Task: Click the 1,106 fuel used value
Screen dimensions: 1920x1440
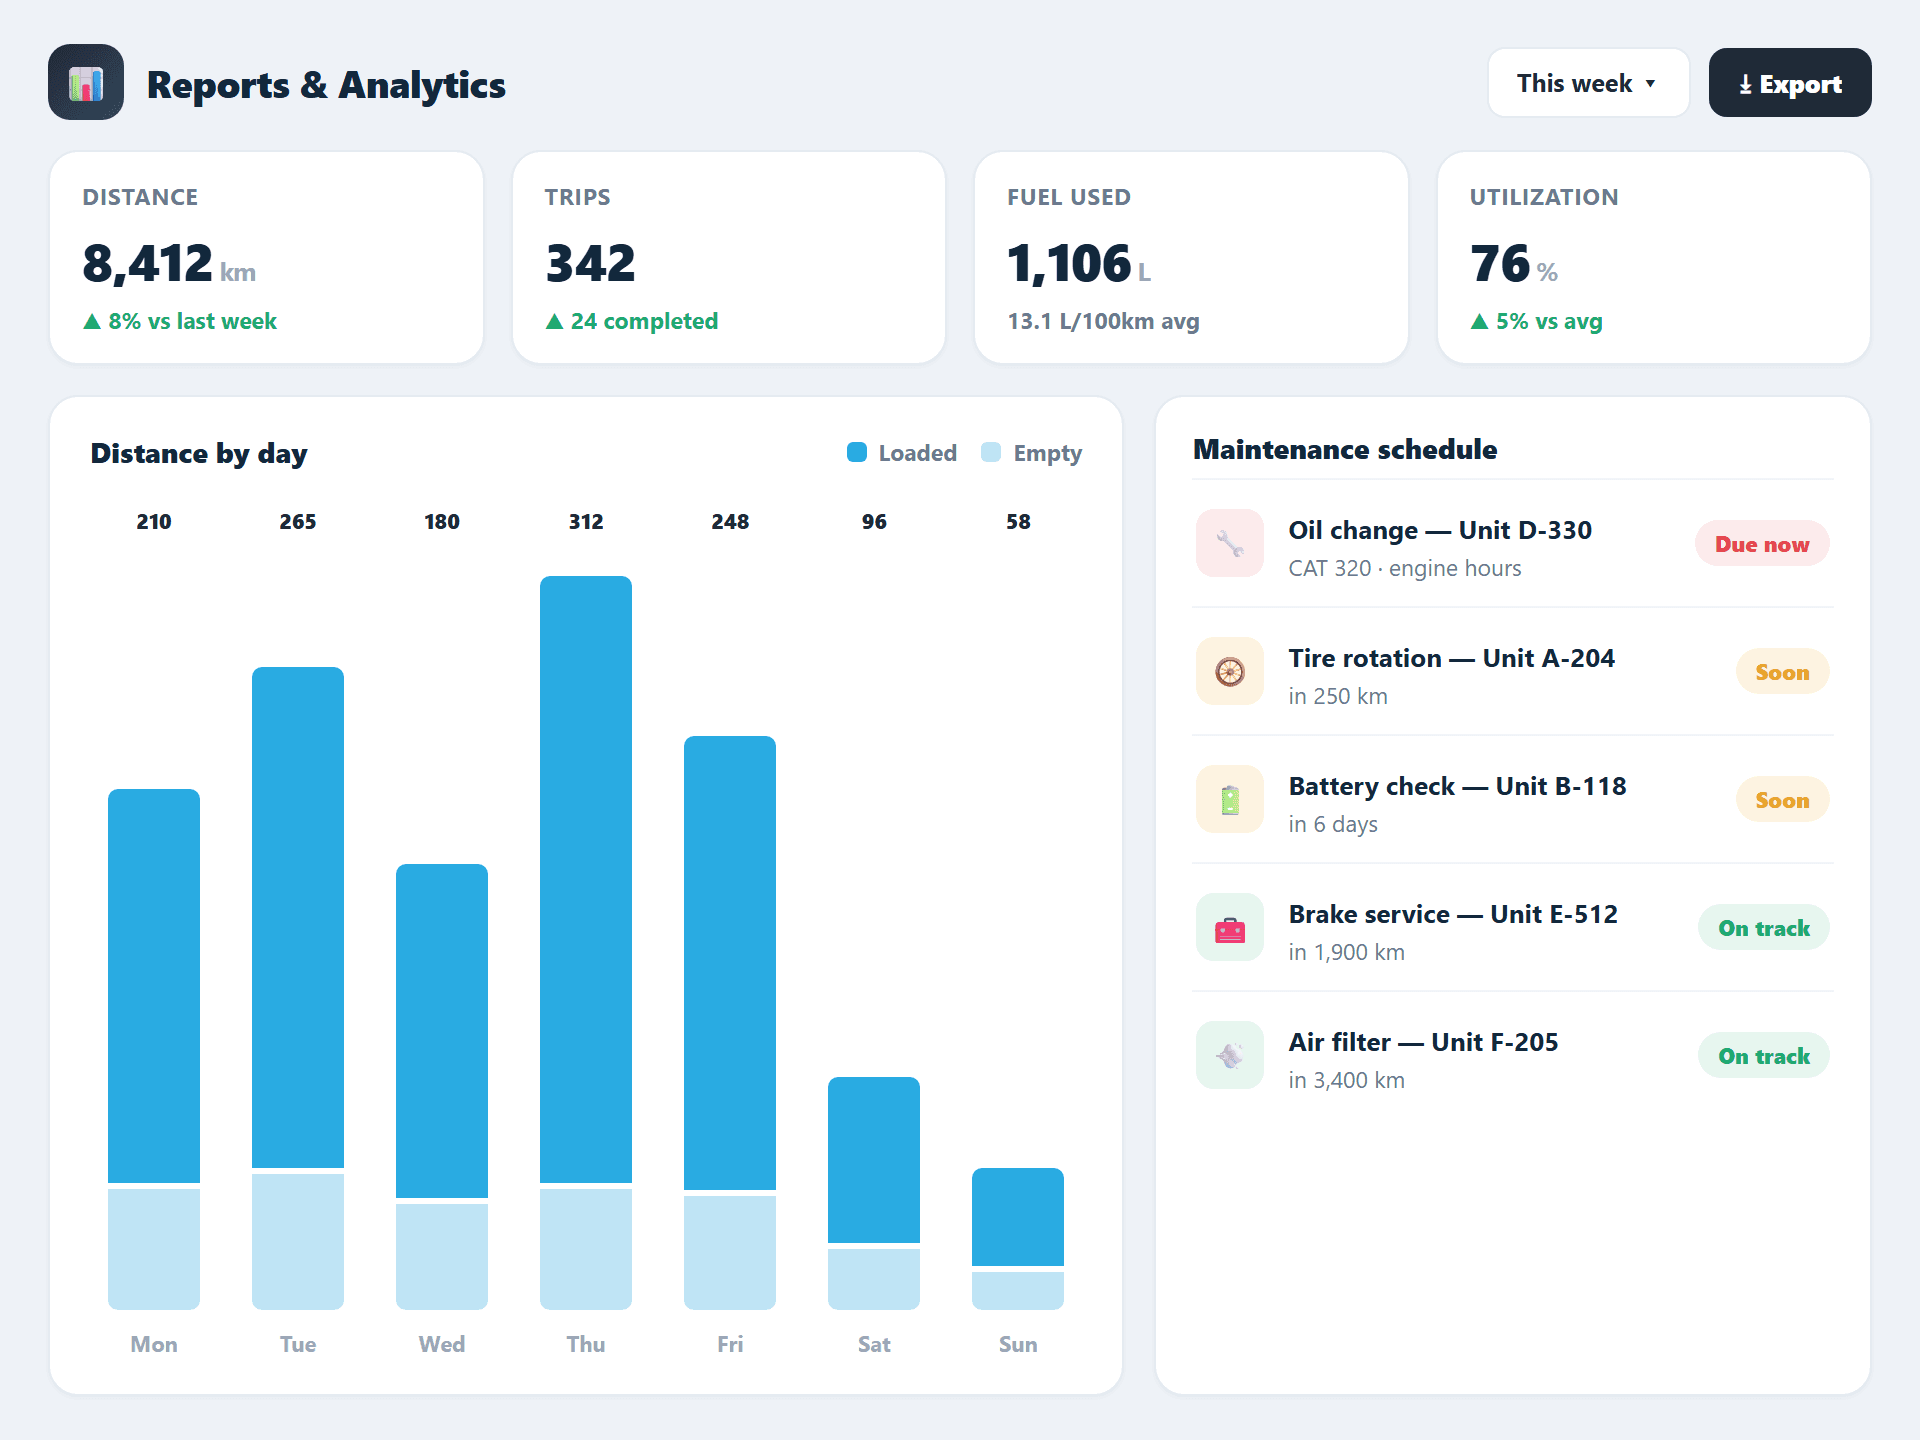Action: (x=1069, y=264)
